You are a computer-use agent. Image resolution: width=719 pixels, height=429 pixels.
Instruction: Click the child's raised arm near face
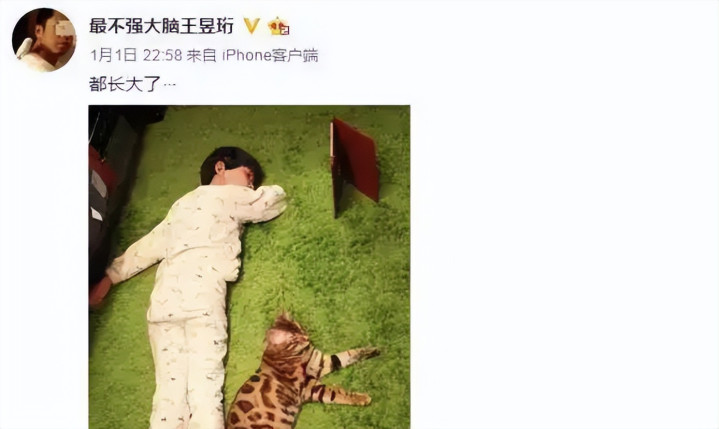(x=262, y=203)
